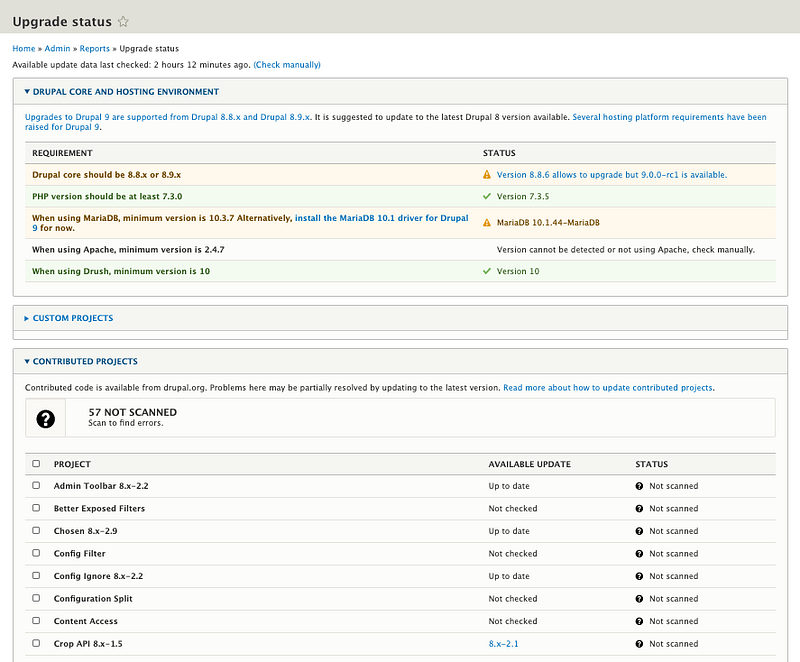Expand the Custom Projects section
Viewport: 800px width, 662px height.
coord(68,318)
